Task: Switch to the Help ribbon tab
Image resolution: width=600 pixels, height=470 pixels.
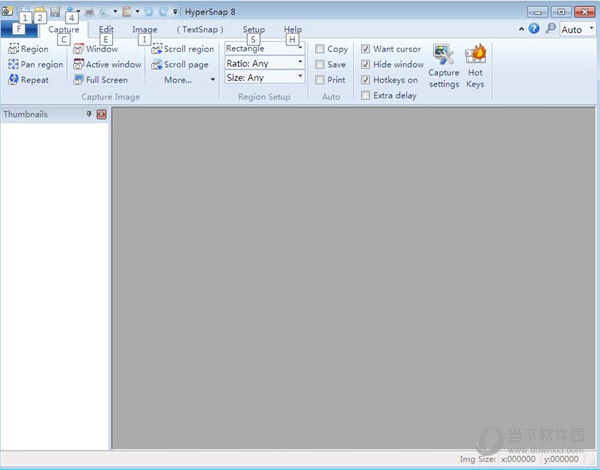Action: [293, 29]
